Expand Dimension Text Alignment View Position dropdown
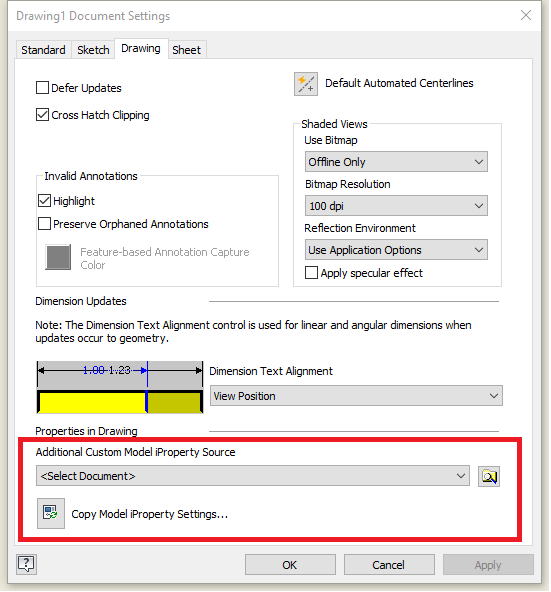The height and width of the screenshot is (592, 551). (356, 396)
